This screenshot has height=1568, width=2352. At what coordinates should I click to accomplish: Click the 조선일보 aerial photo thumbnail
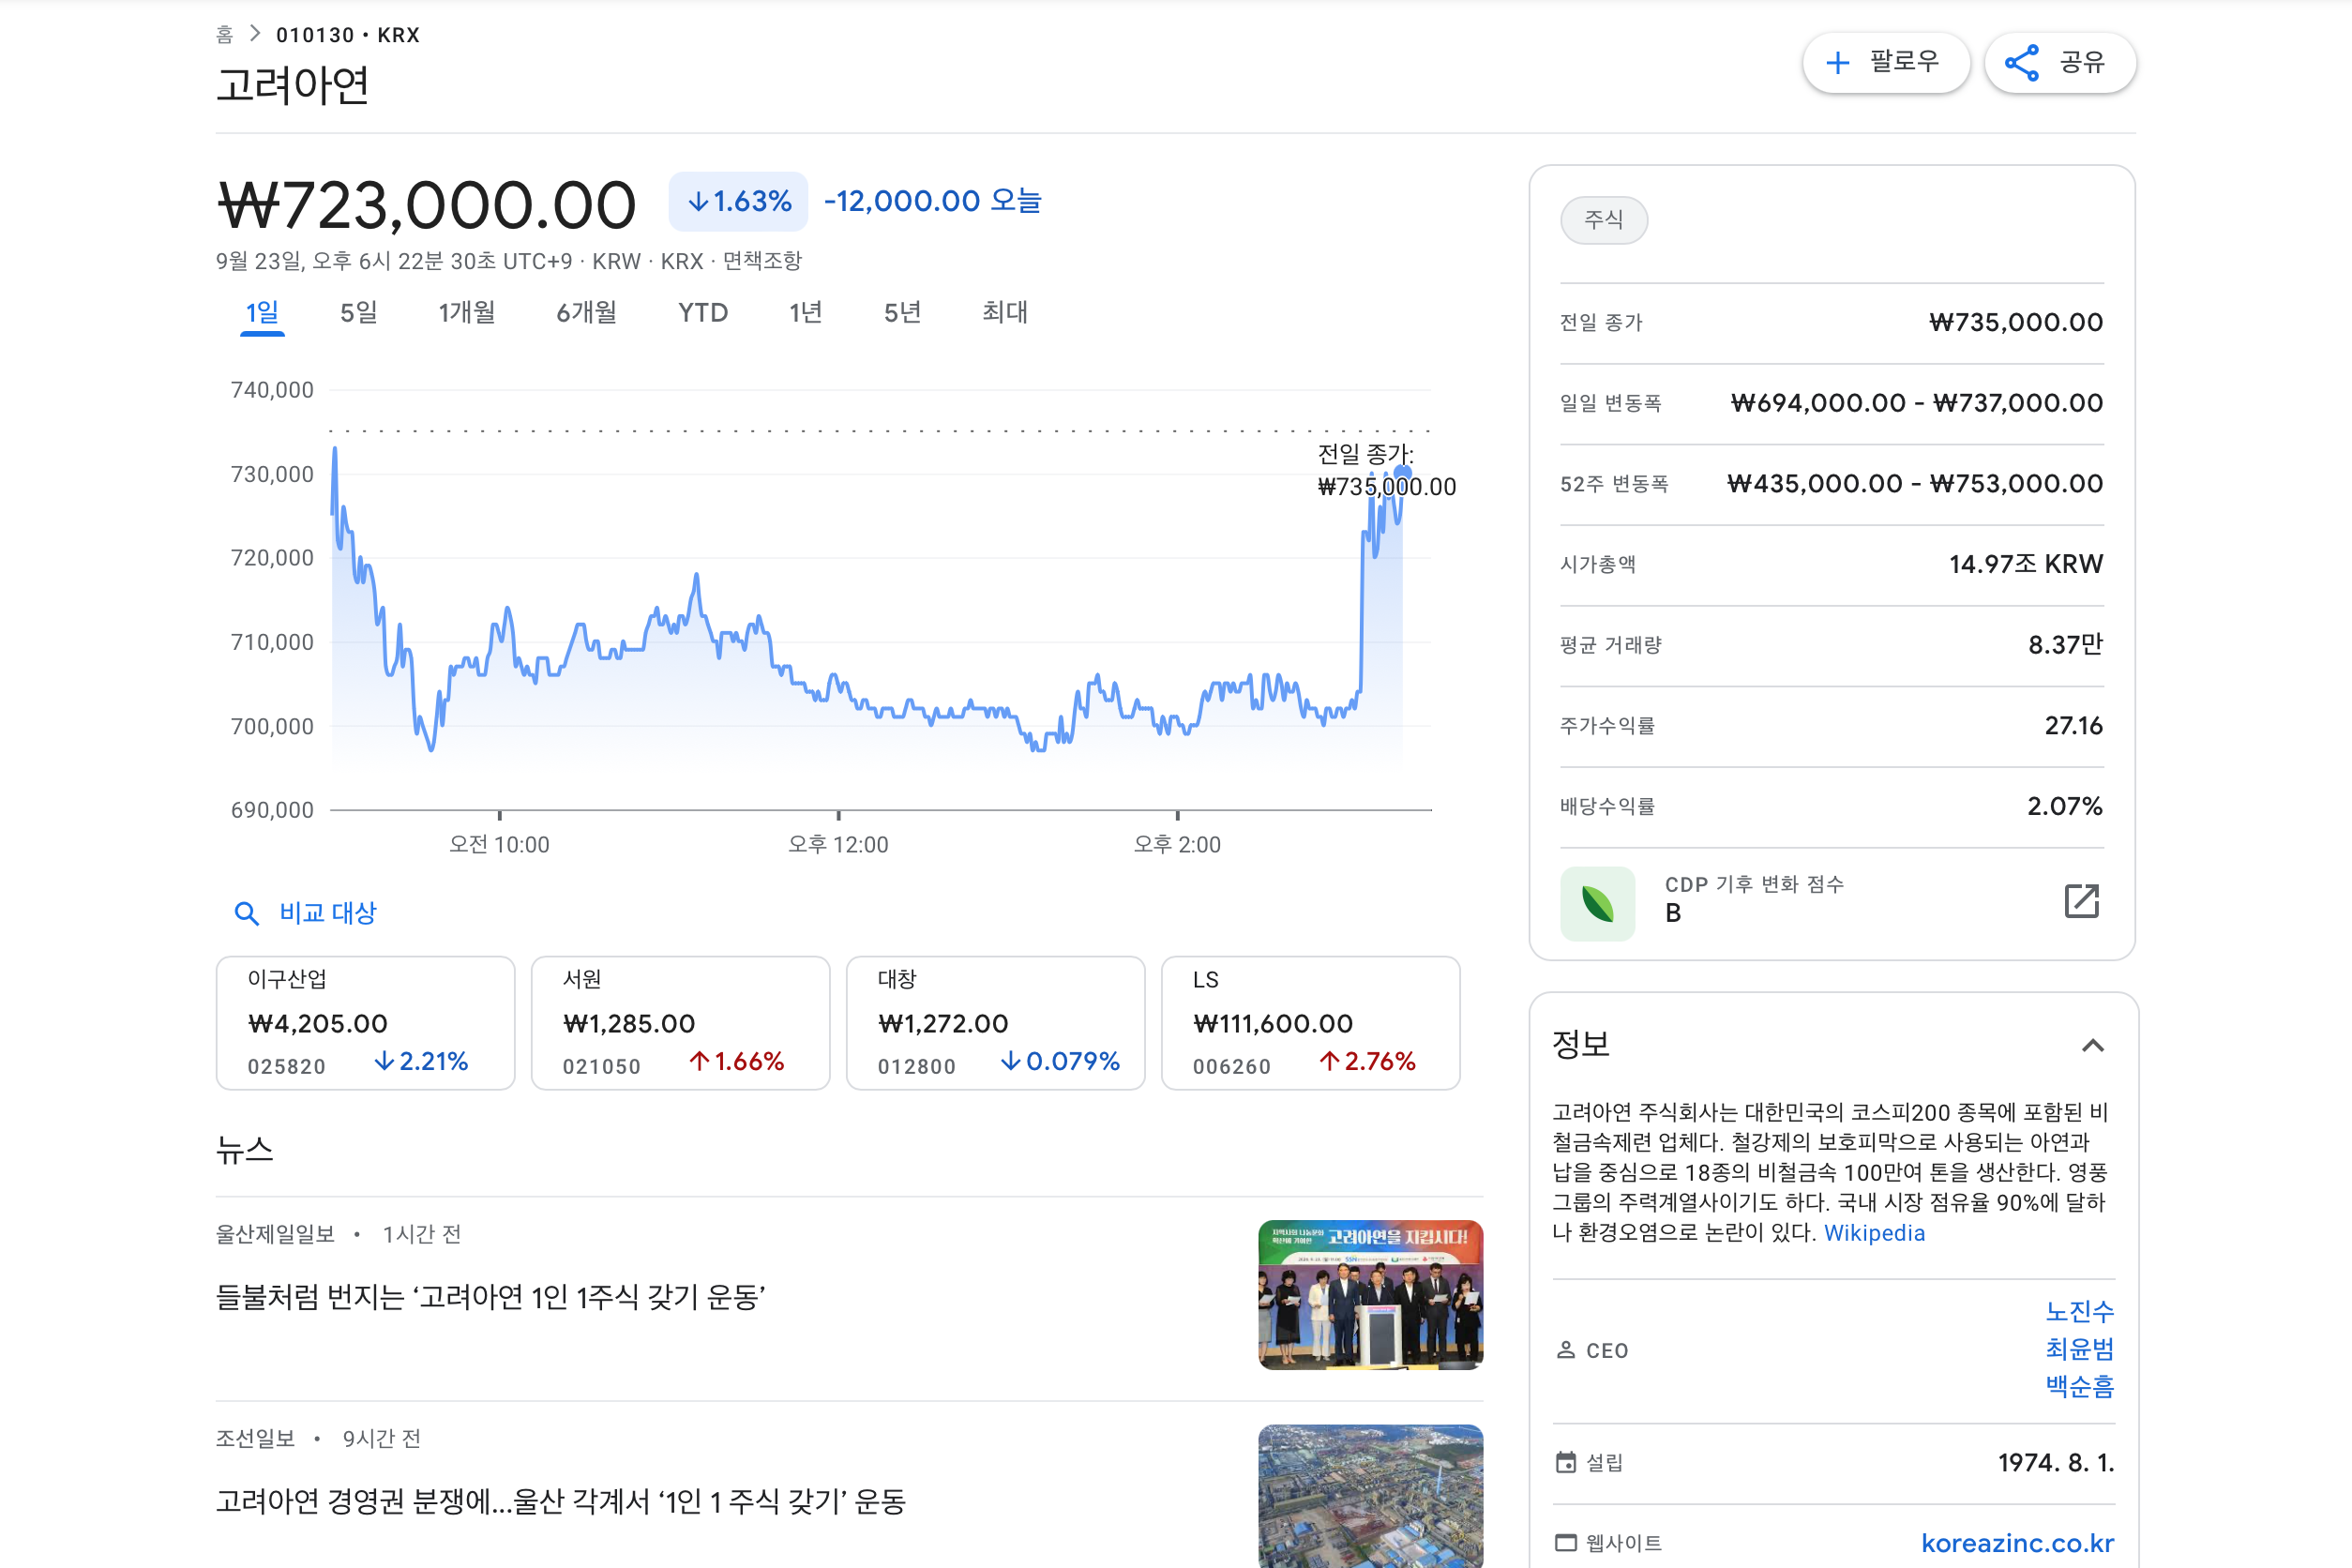point(1371,1496)
